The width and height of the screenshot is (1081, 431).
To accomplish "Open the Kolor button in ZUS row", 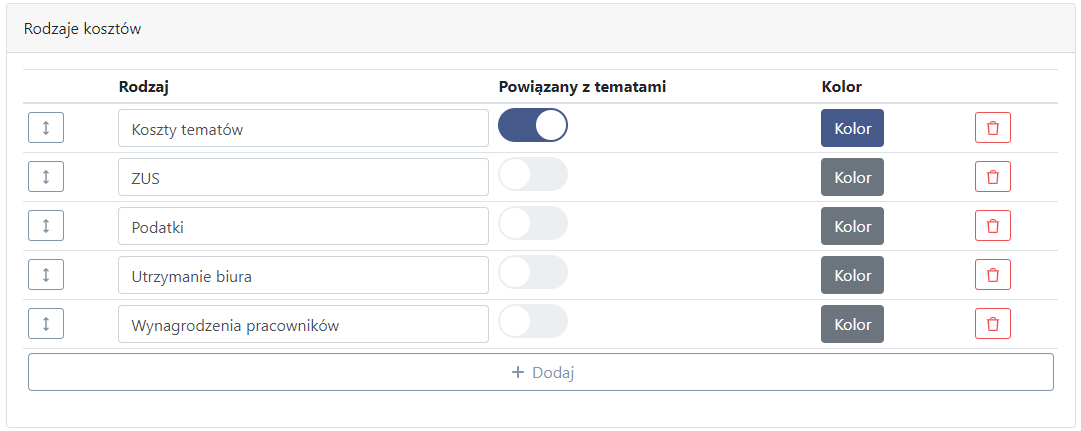I will point(852,177).
